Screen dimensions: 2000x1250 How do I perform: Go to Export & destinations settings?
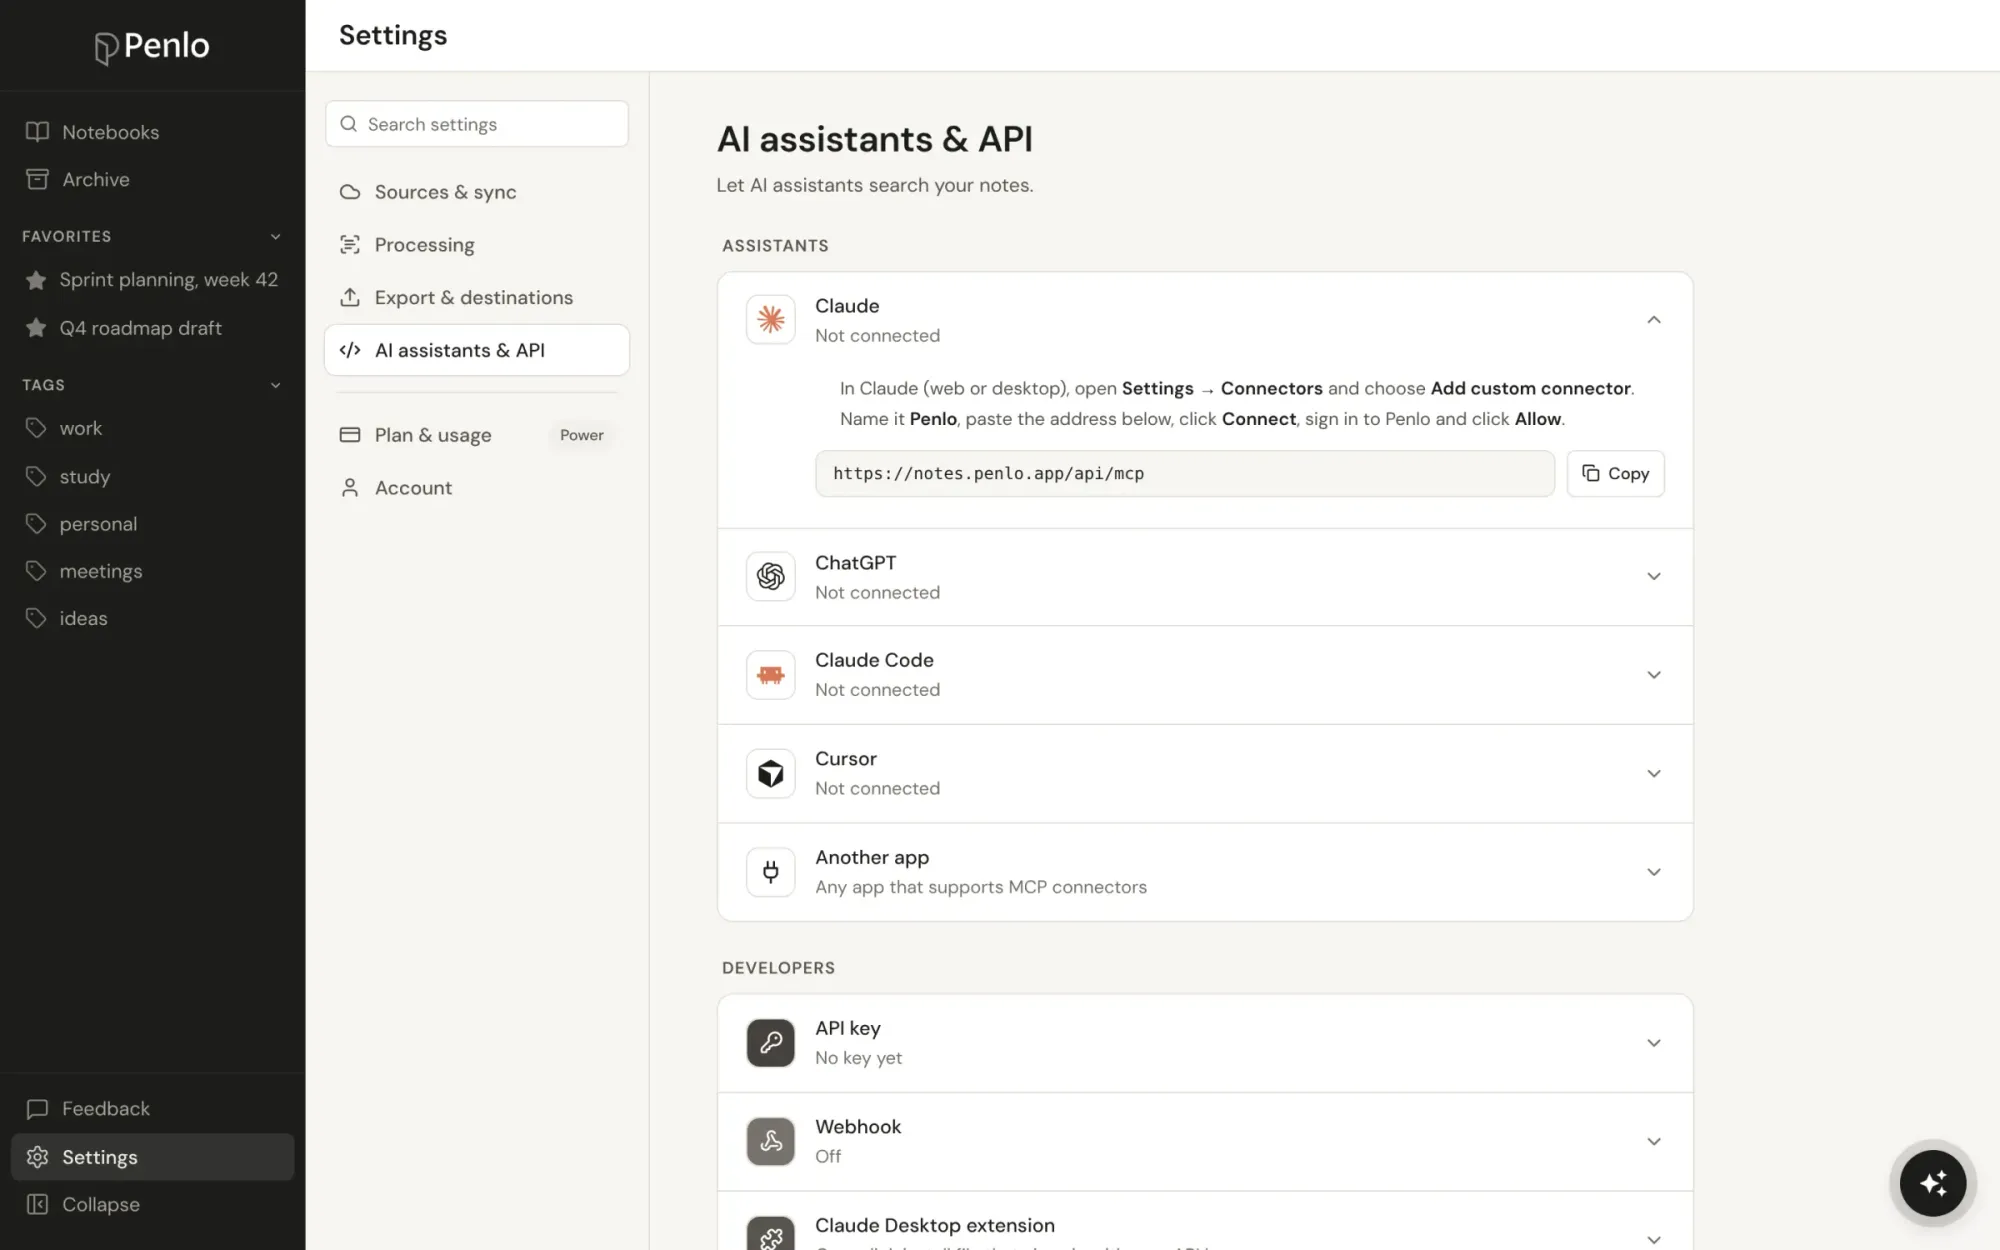(477, 298)
